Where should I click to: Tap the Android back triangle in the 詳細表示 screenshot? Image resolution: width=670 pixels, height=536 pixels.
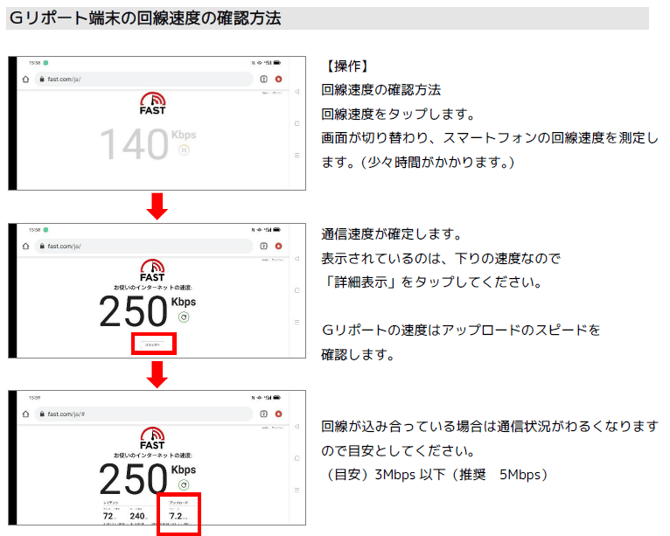click(x=297, y=259)
